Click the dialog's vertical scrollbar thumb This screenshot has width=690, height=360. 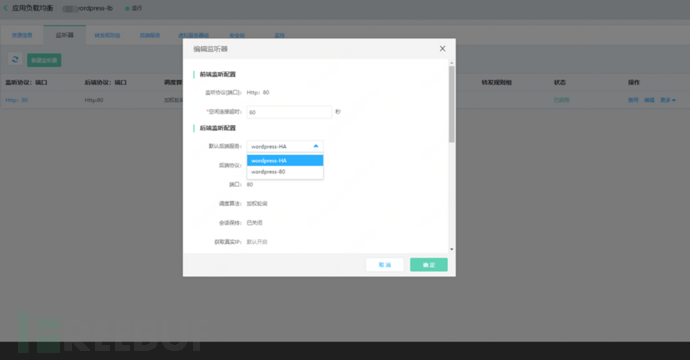pos(451,104)
